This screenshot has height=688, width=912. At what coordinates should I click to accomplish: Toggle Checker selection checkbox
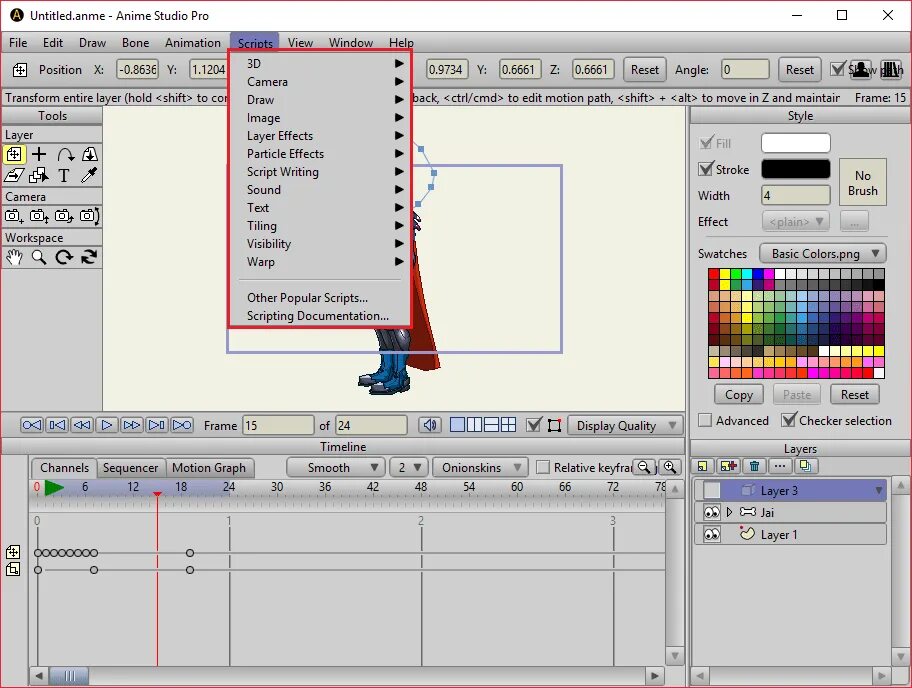coord(789,419)
